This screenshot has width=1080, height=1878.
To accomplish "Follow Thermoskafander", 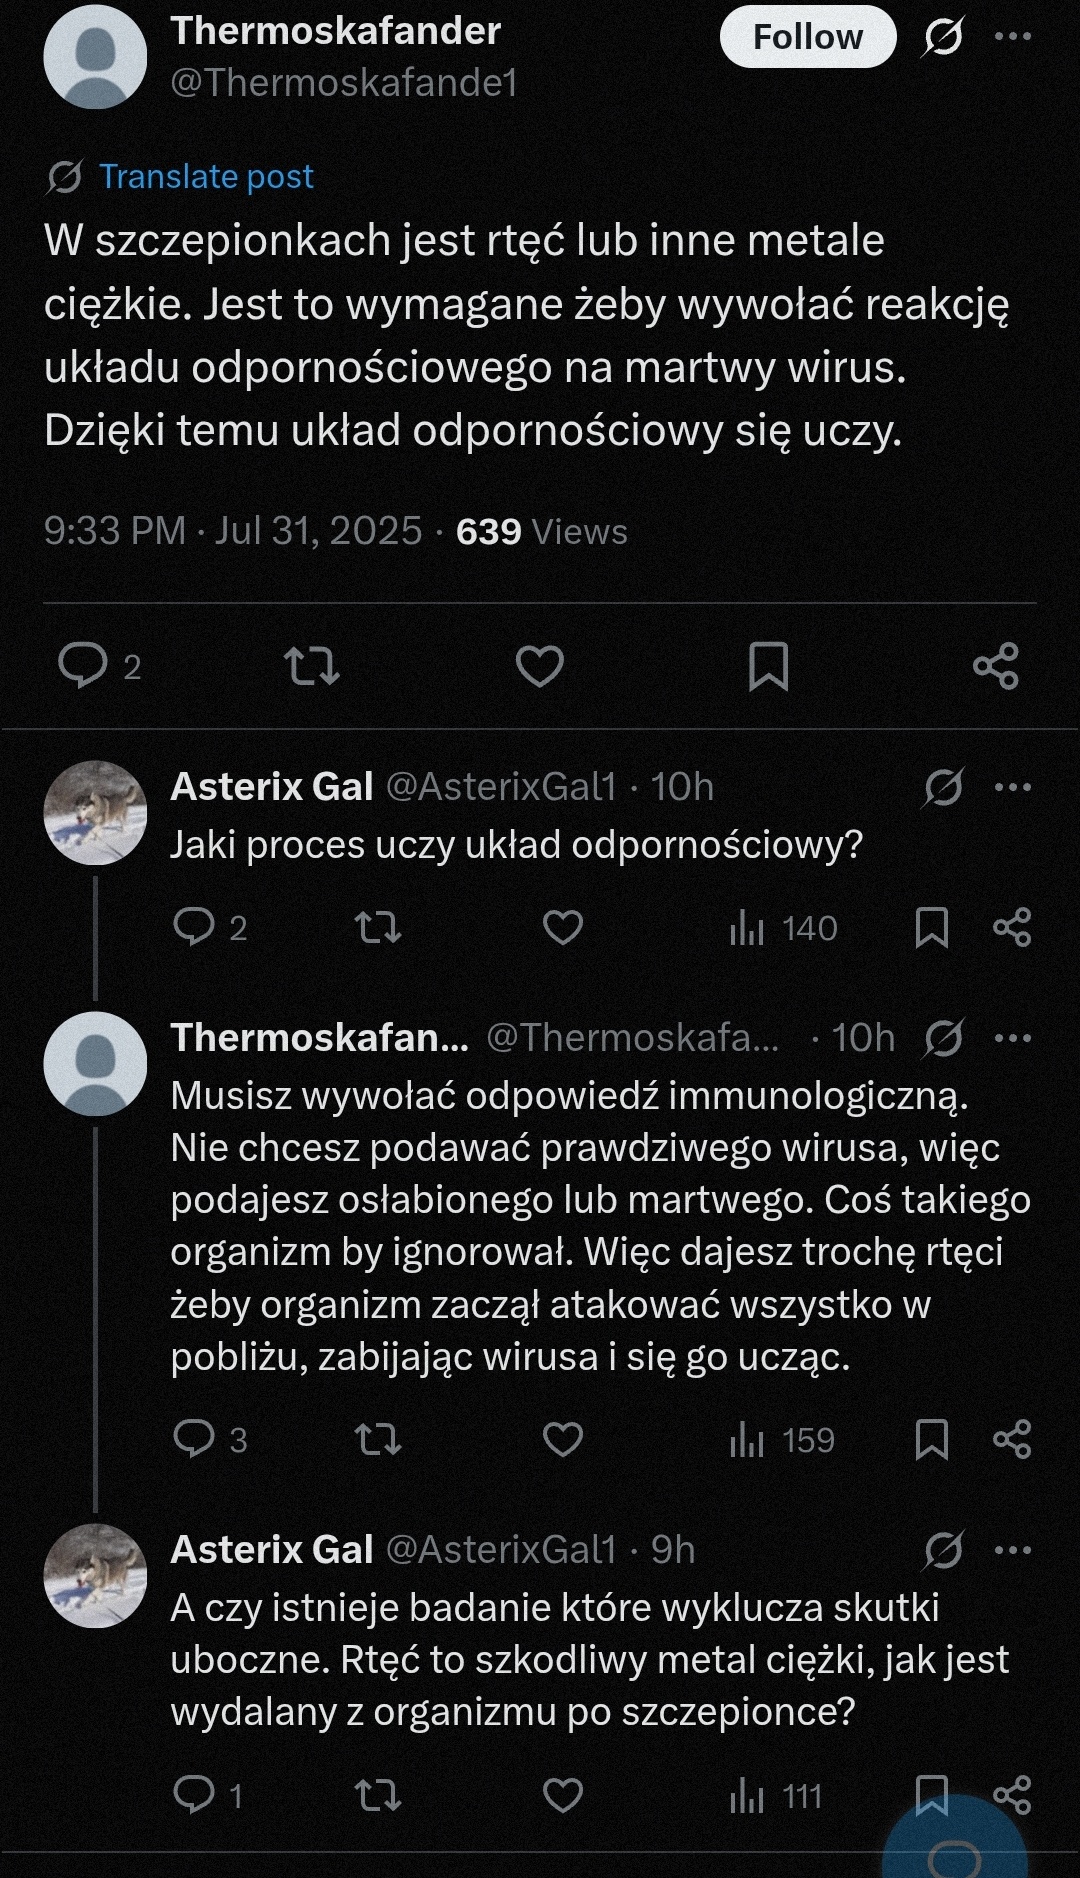I will (807, 36).
